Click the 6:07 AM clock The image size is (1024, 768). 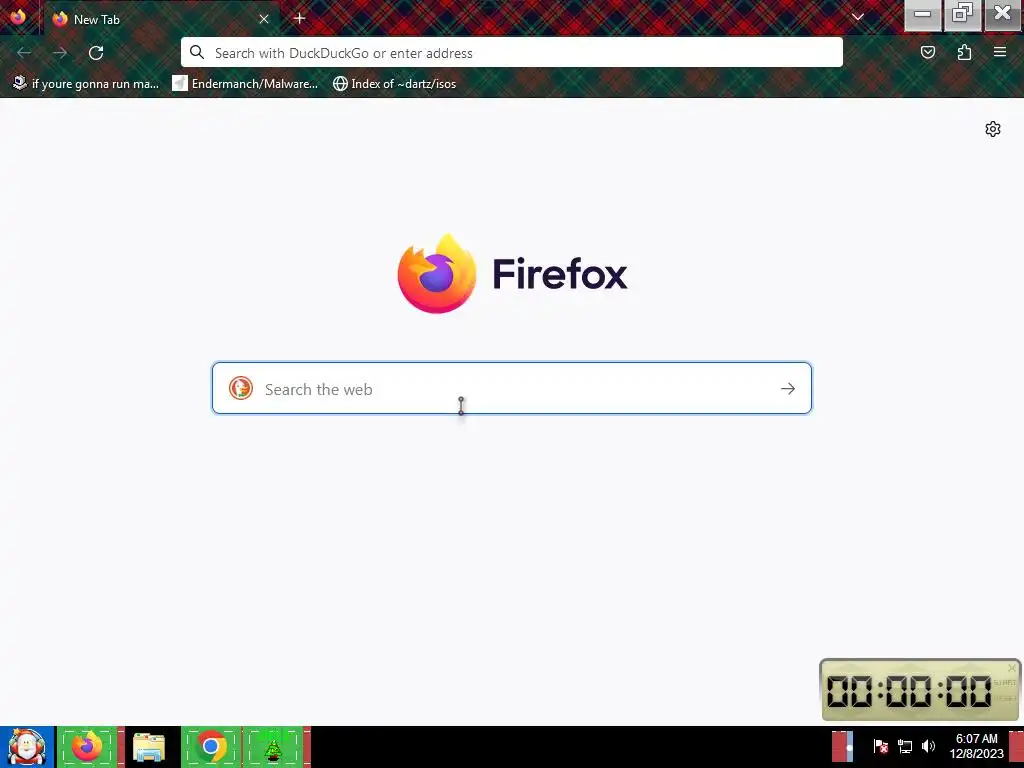(x=976, y=746)
